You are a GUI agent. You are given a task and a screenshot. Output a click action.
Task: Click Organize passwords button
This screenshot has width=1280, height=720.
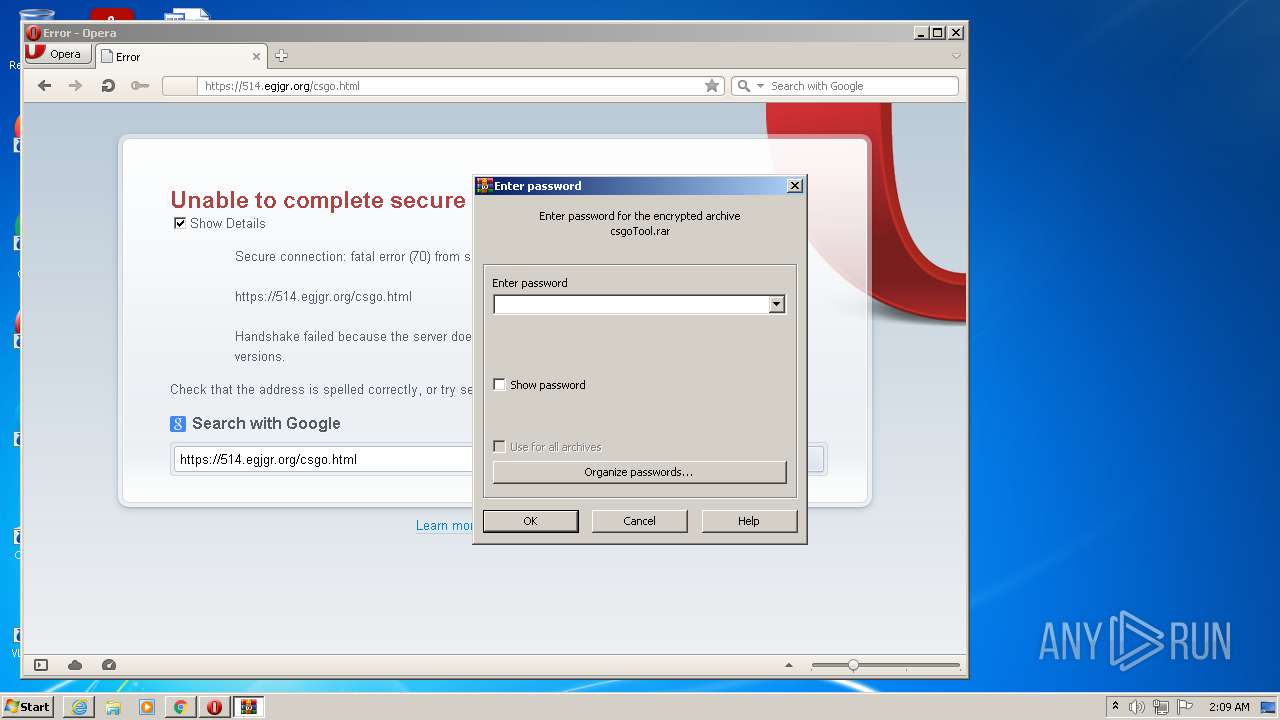click(639, 472)
